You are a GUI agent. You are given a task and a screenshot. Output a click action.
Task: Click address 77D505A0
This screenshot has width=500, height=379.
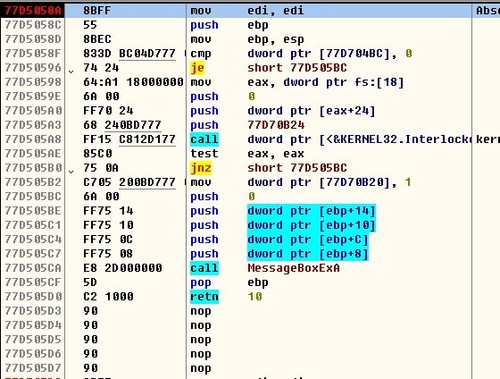tap(33, 111)
